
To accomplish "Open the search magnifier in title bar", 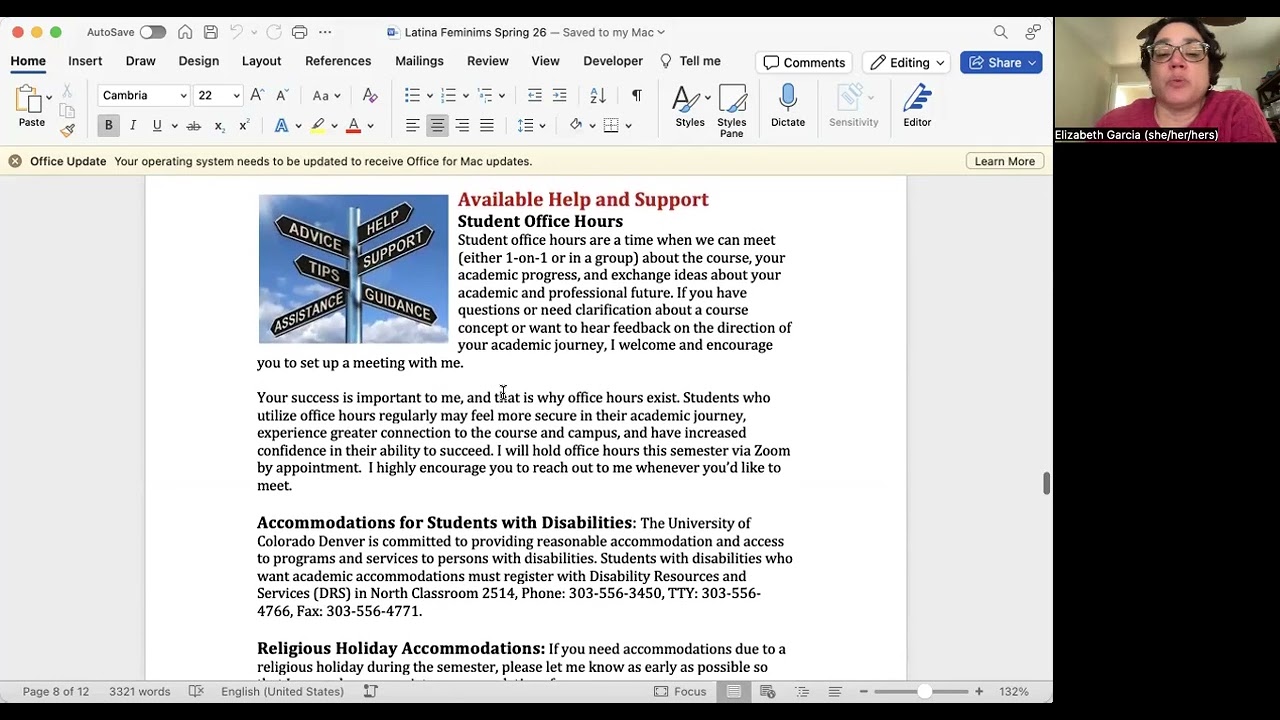I will 1000,32.
